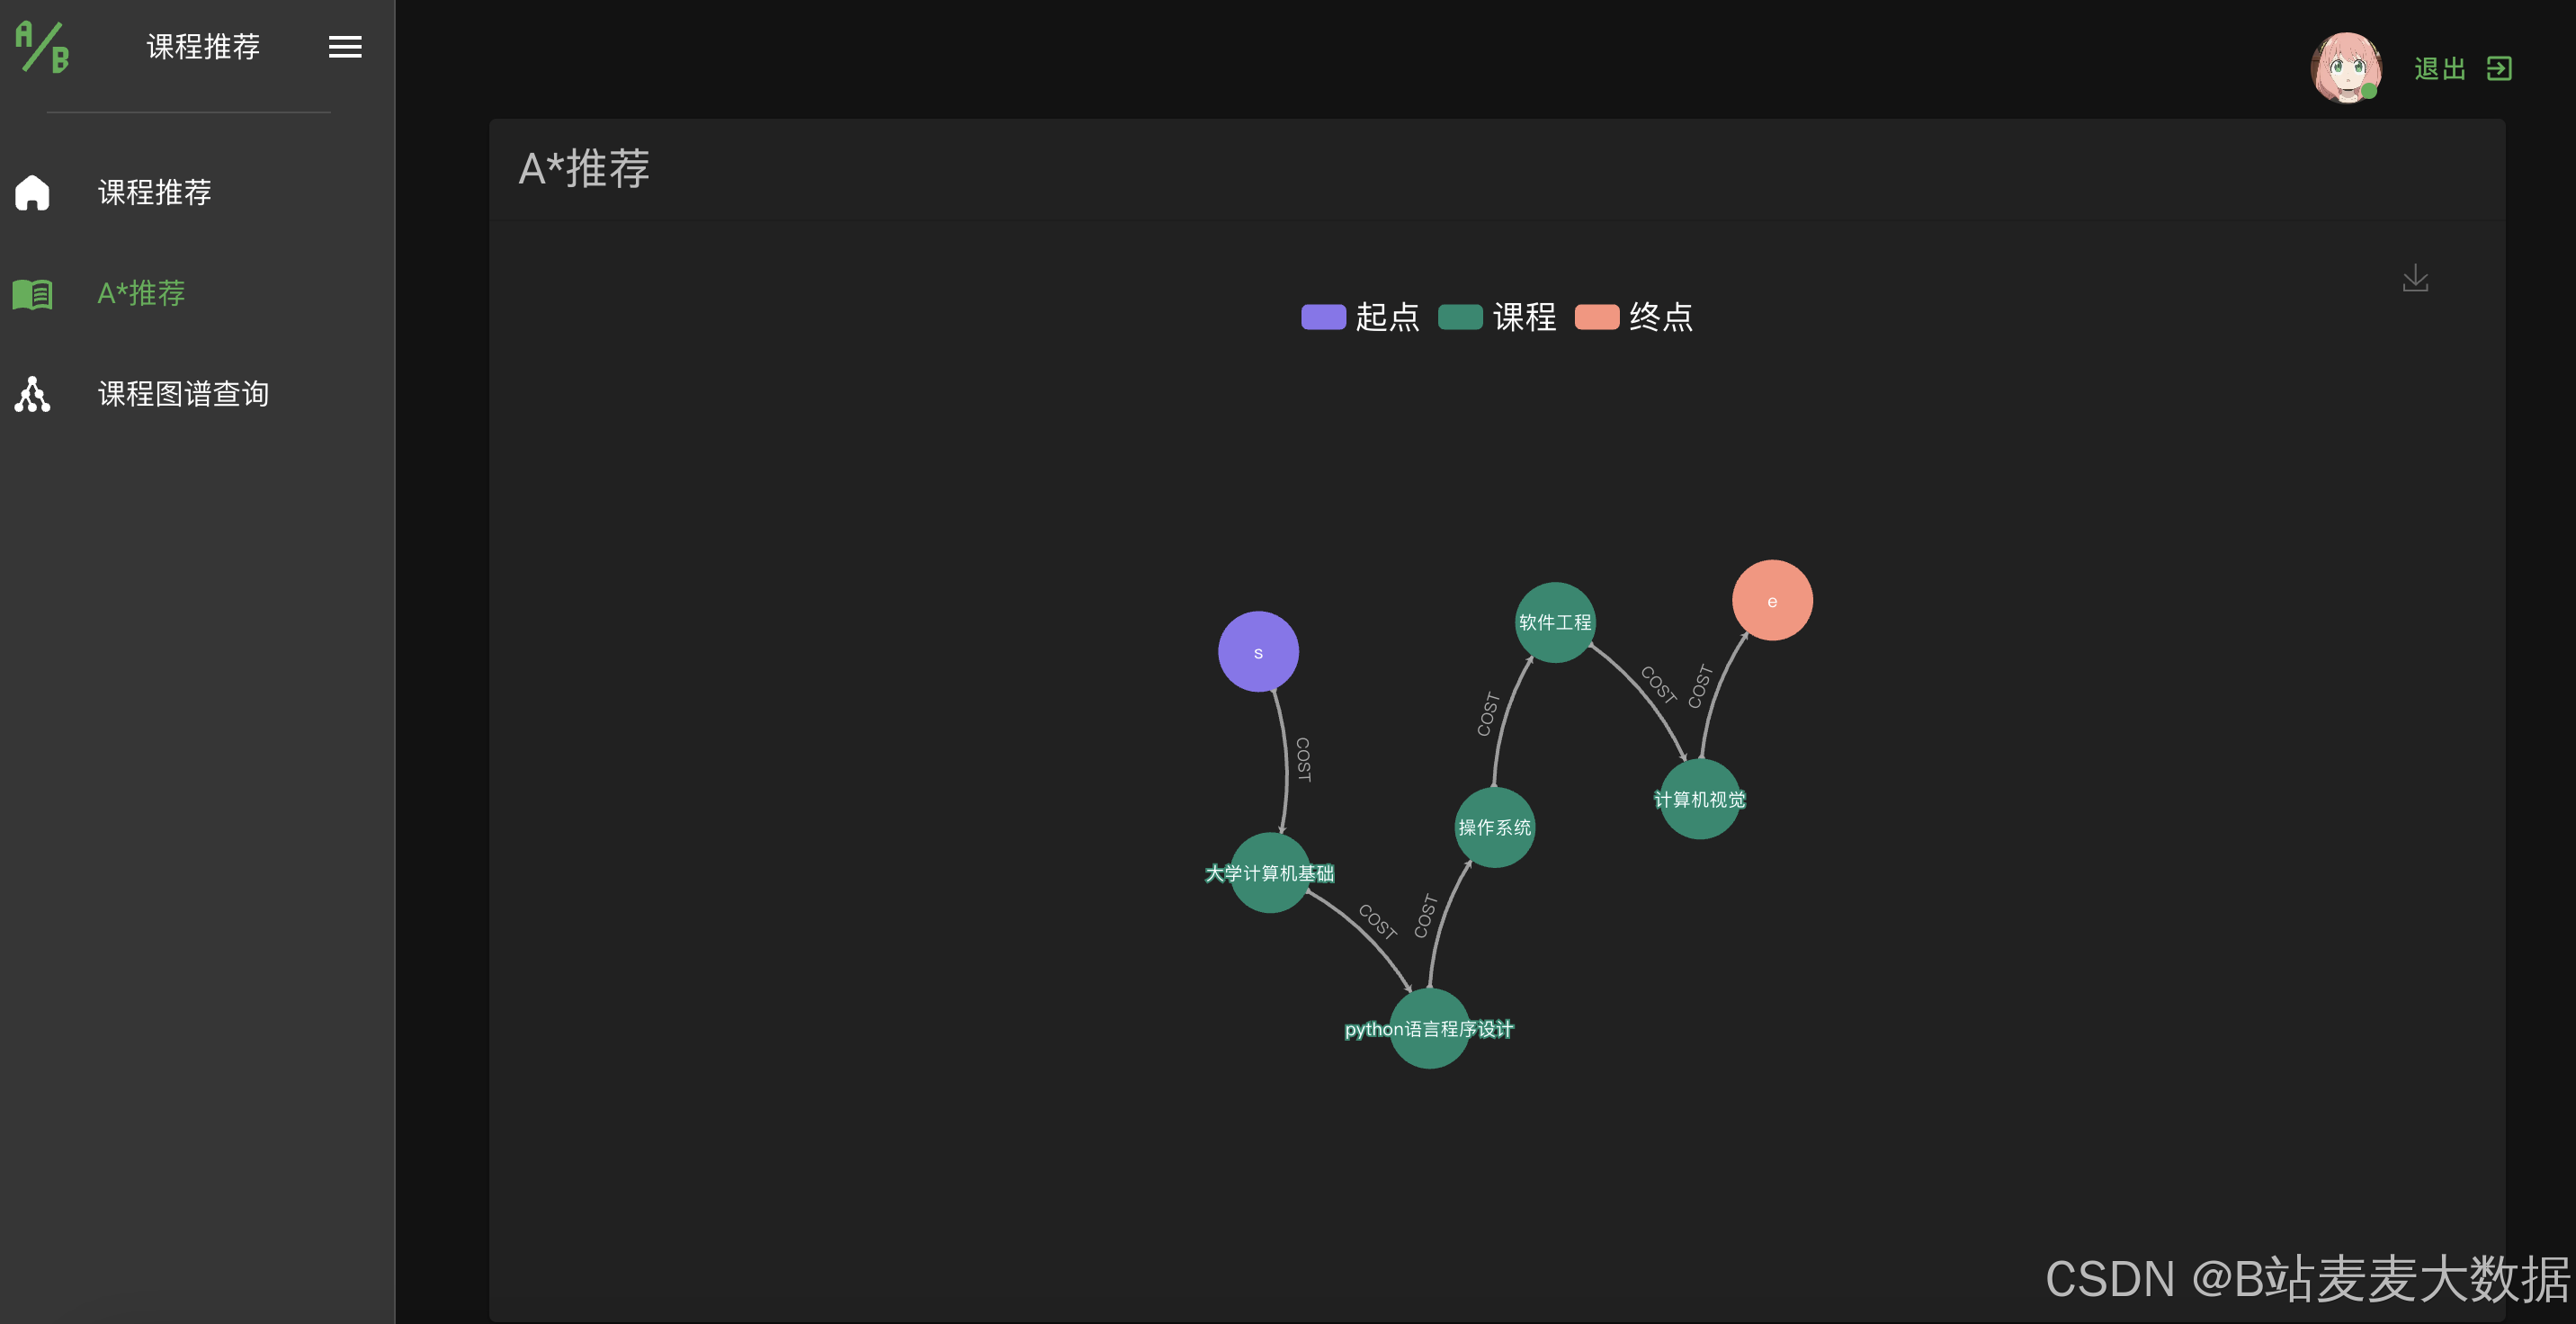Click the logout arrow icon

click(2499, 69)
